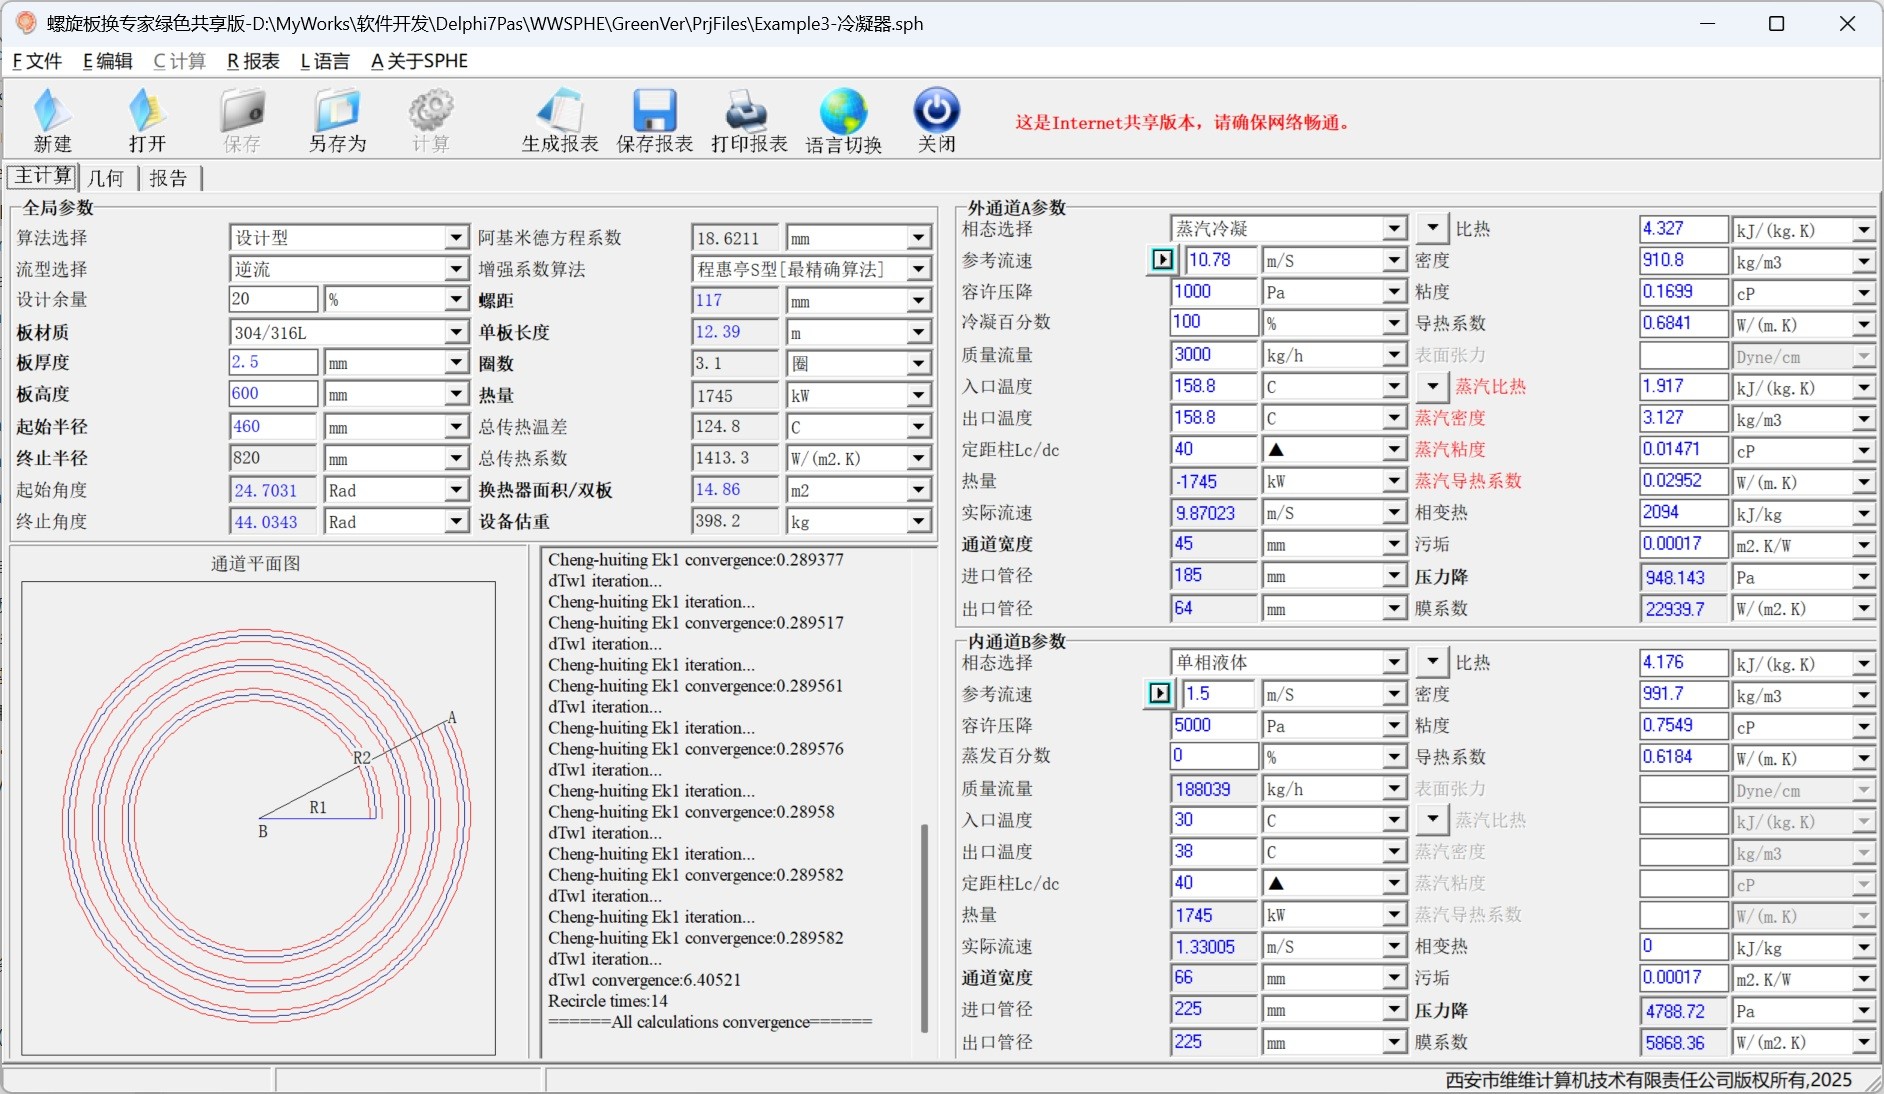Click channel A 质量流量 field showing 3000
The image size is (1884, 1094).
[x=1214, y=354]
